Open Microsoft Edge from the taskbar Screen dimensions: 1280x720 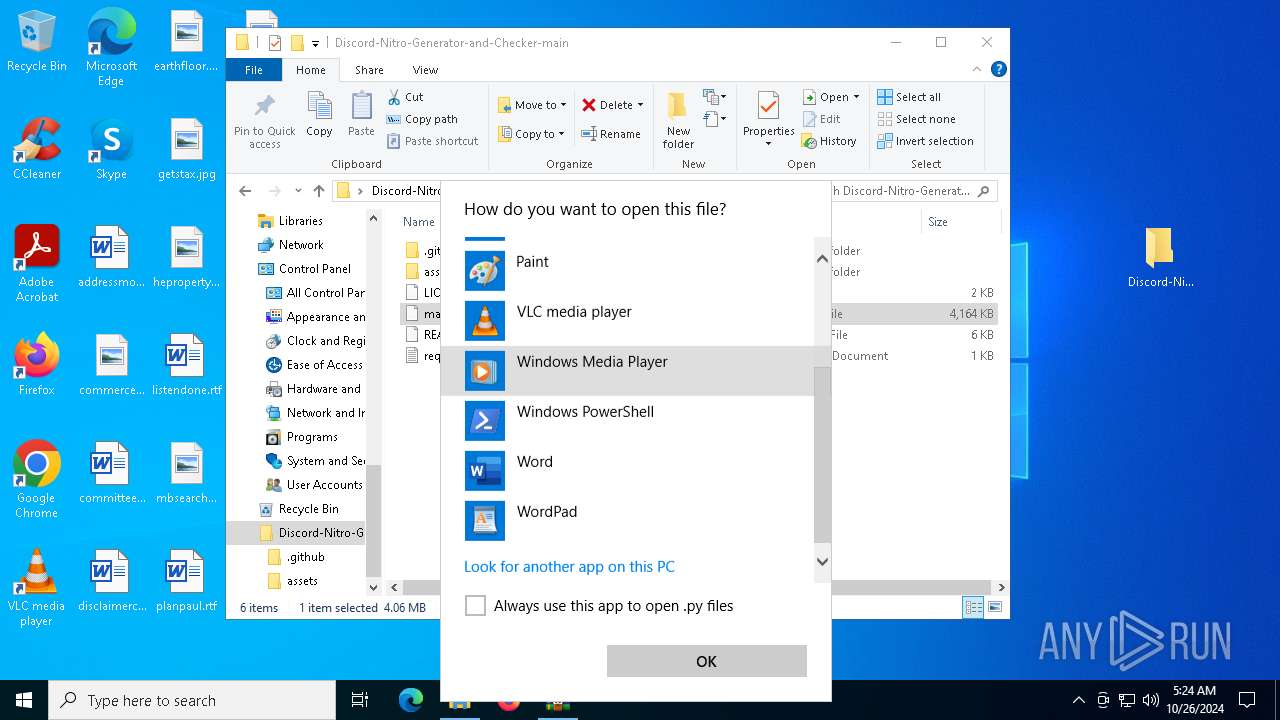pyautogui.click(x=411, y=701)
